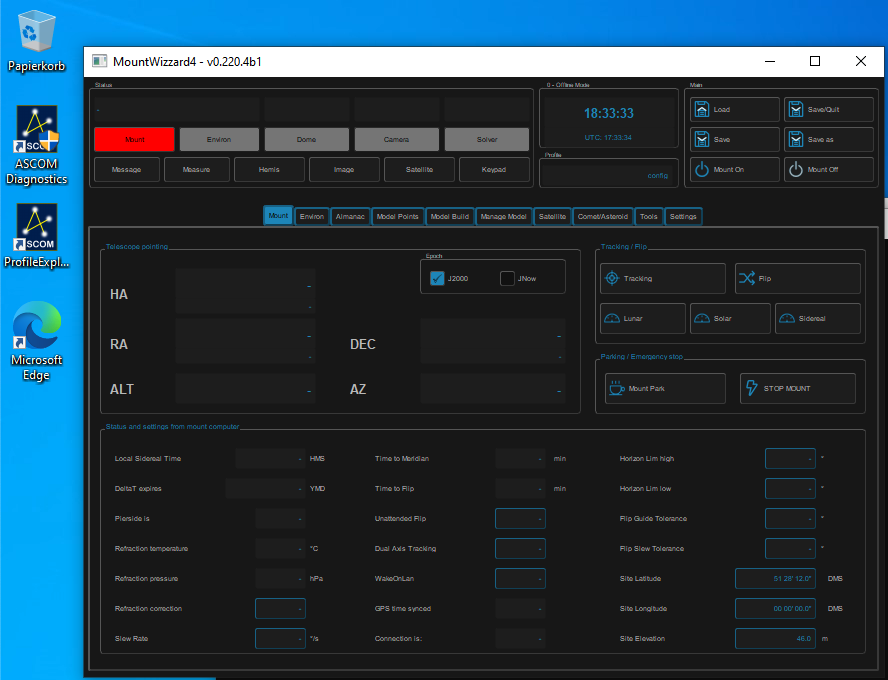Click the red Mount status button
This screenshot has width=888, height=680.
(x=134, y=139)
